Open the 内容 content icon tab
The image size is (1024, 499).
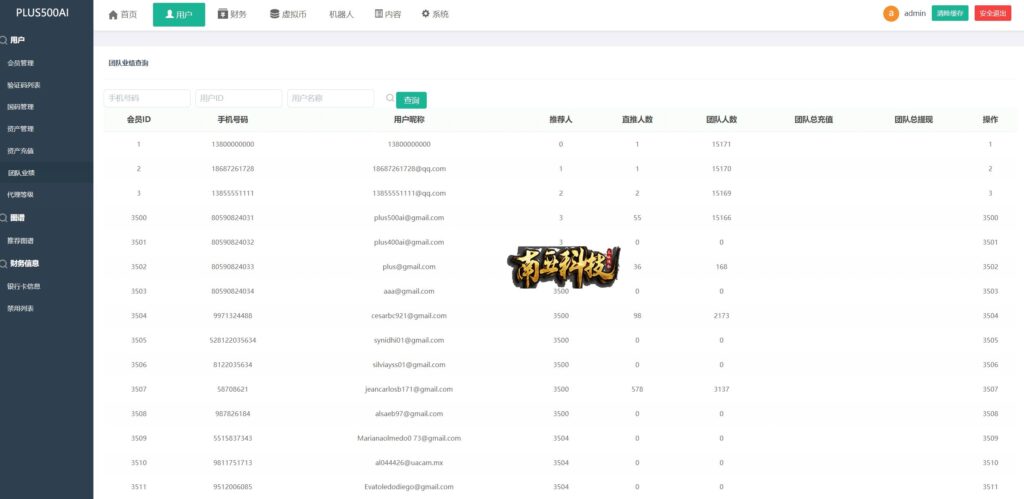pos(388,14)
